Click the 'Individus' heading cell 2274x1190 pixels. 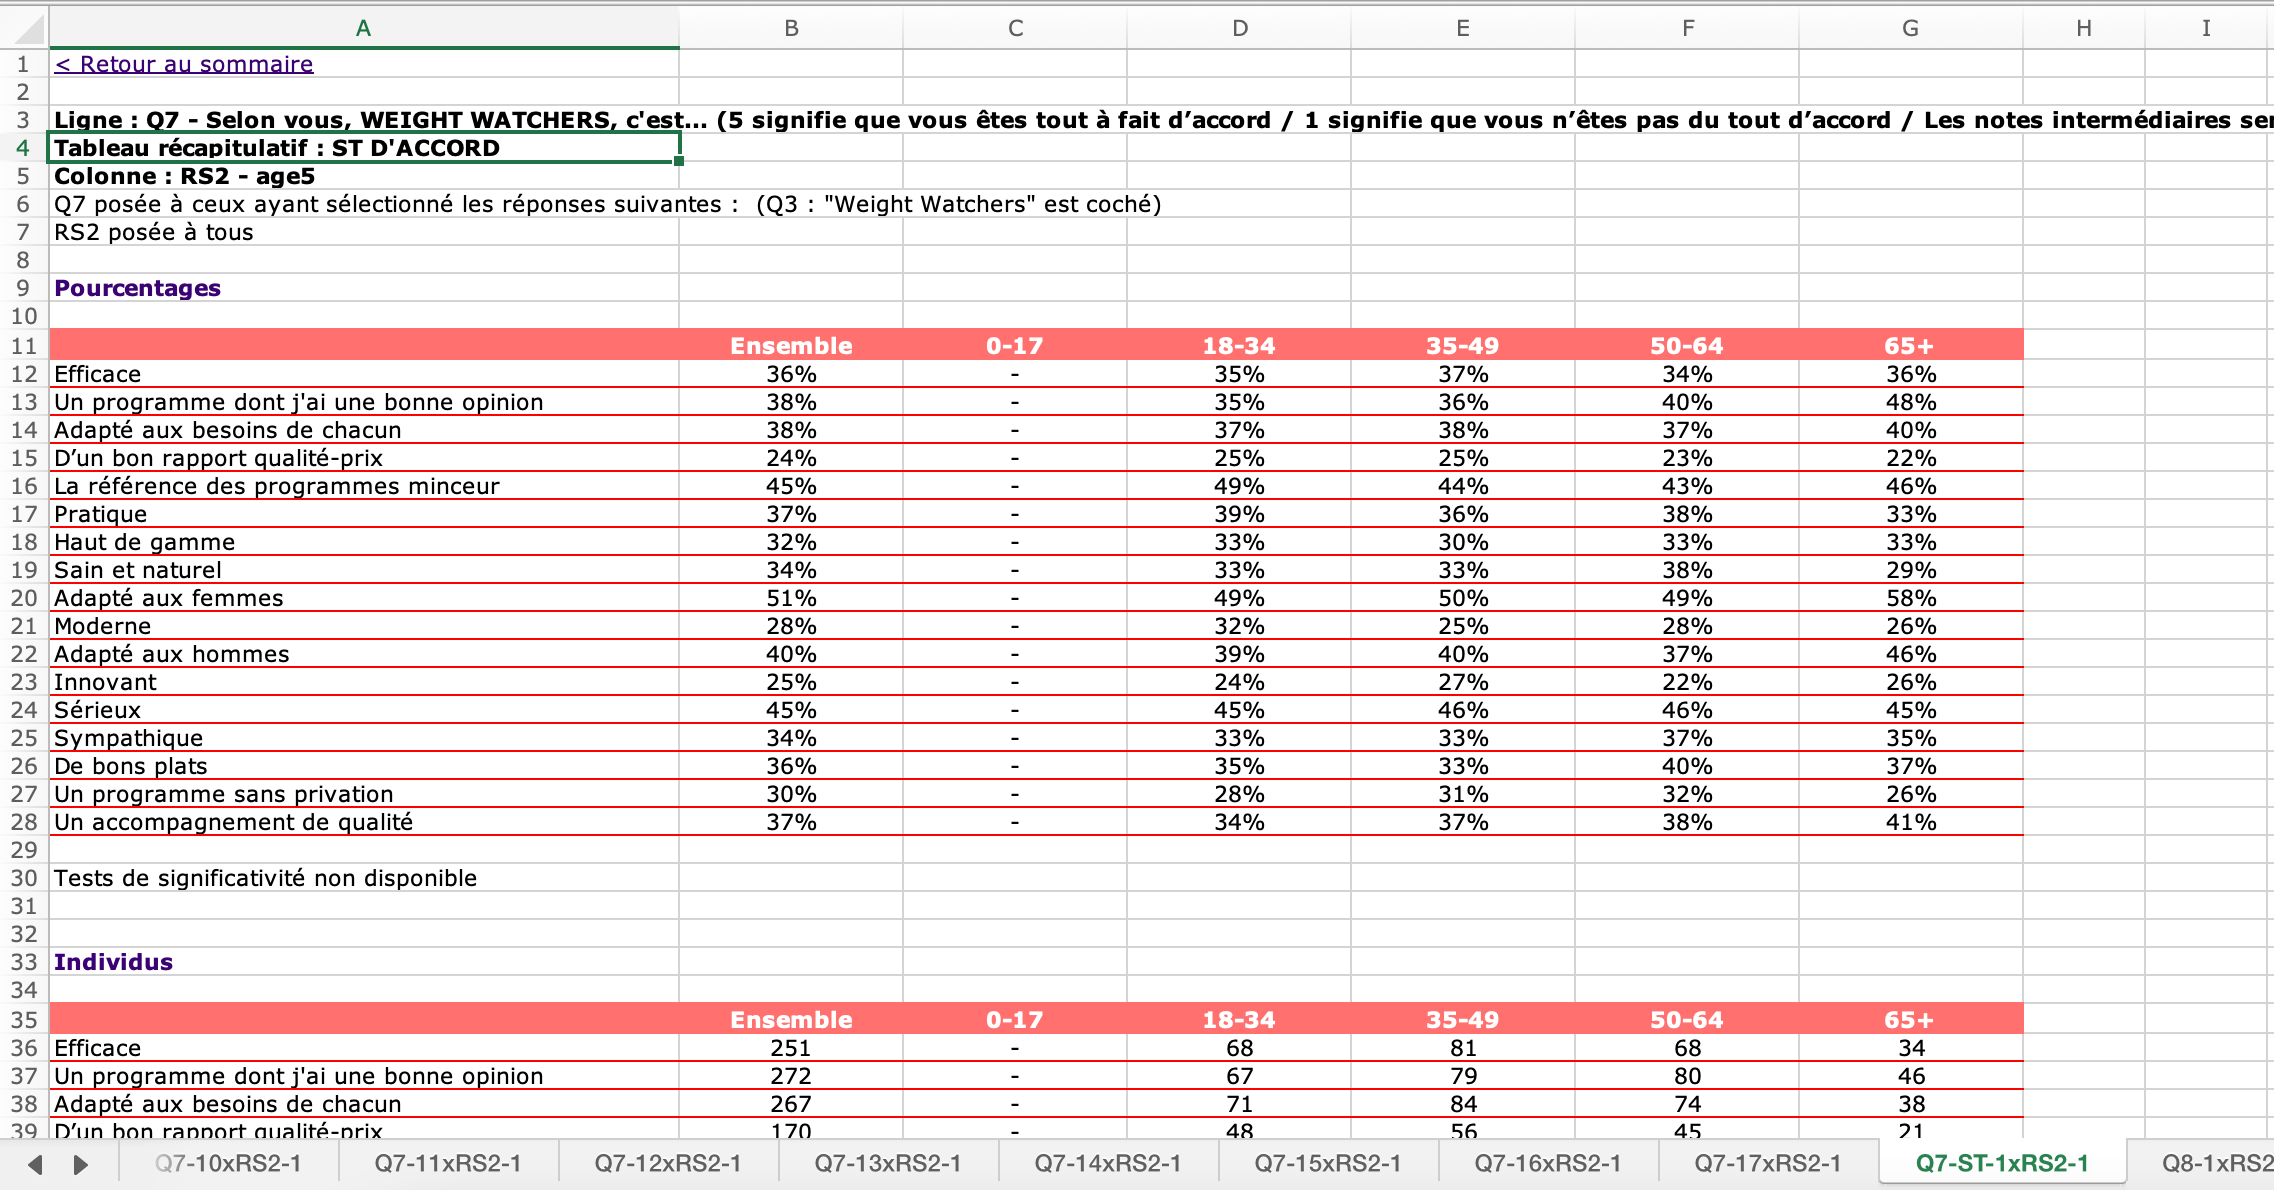pos(364,962)
